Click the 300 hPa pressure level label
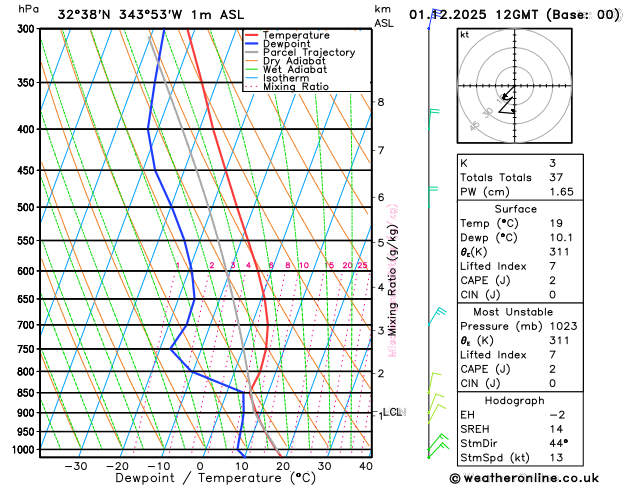629x486 pixels. tap(28, 29)
